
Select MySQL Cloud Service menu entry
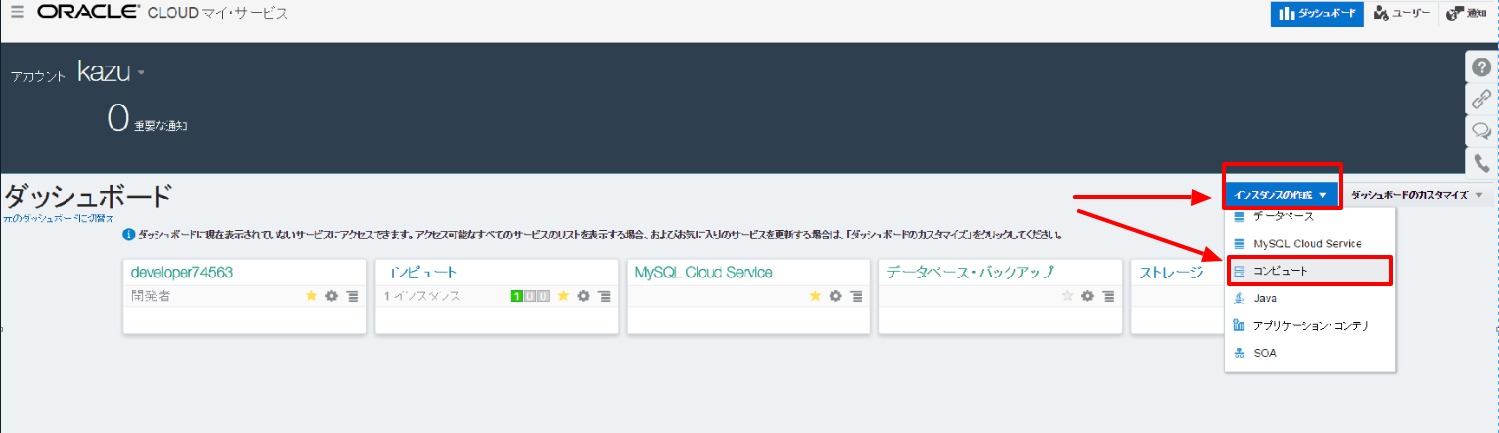tap(1309, 243)
